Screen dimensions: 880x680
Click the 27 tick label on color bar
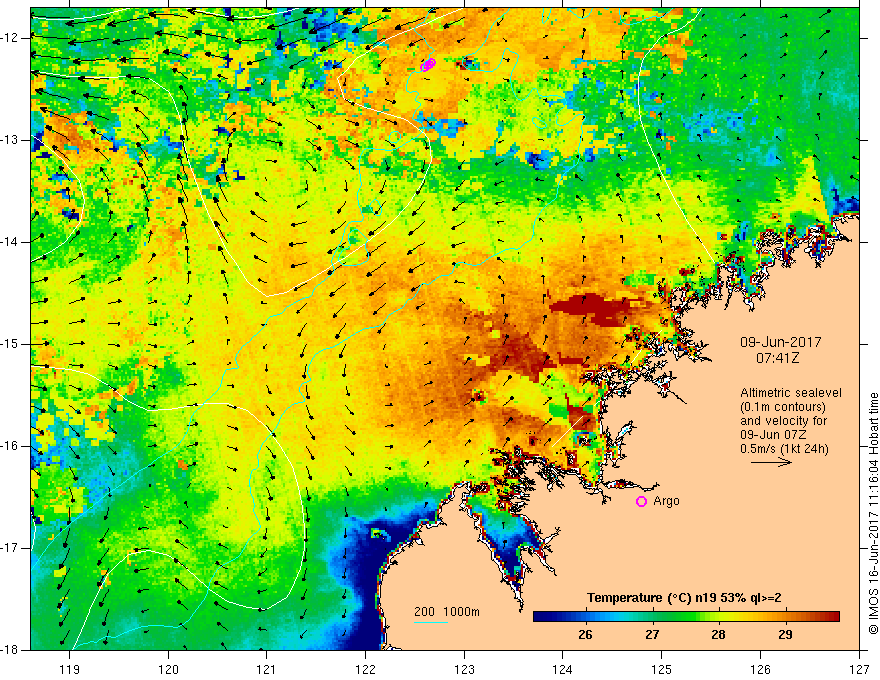652,635
